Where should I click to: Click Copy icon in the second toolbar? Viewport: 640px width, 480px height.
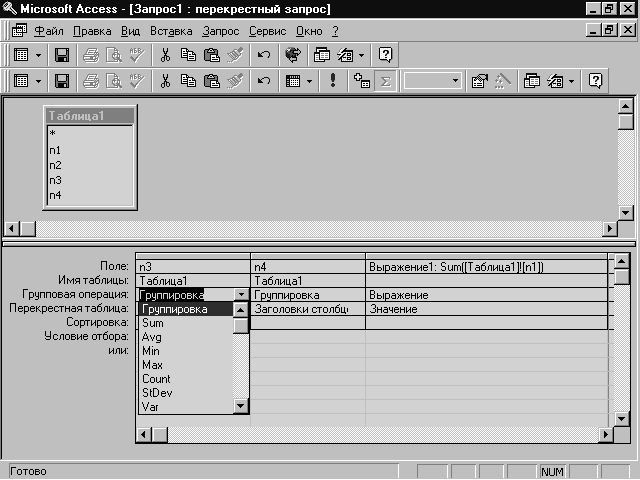(188, 81)
